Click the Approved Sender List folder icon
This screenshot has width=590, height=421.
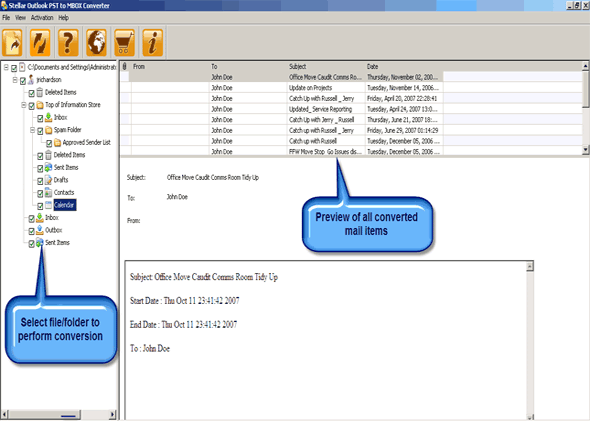57,143
